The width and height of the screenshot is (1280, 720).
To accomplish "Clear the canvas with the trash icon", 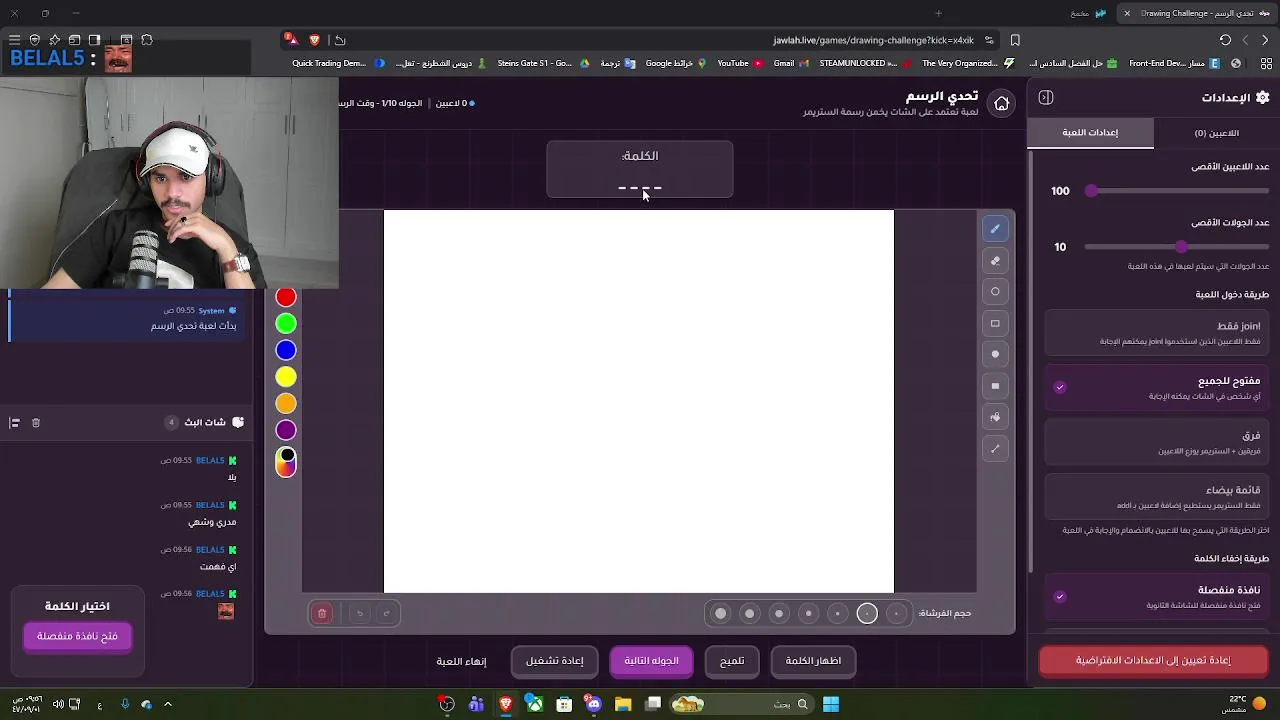I will pyautogui.click(x=322, y=613).
